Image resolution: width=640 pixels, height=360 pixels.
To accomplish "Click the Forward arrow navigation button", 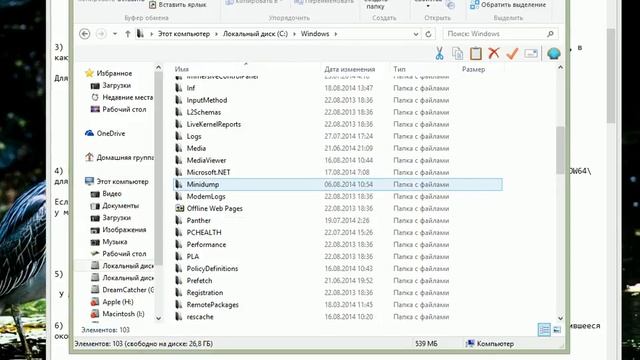I will [101, 34].
